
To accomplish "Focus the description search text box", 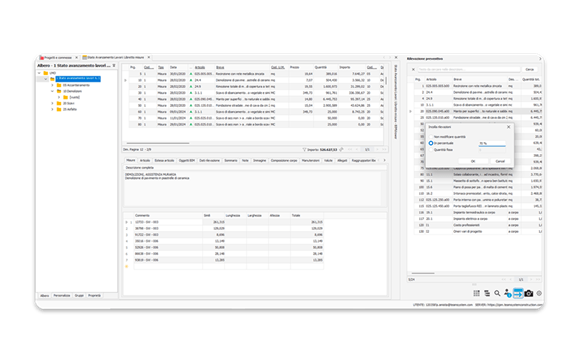I will tap(469, 69).
